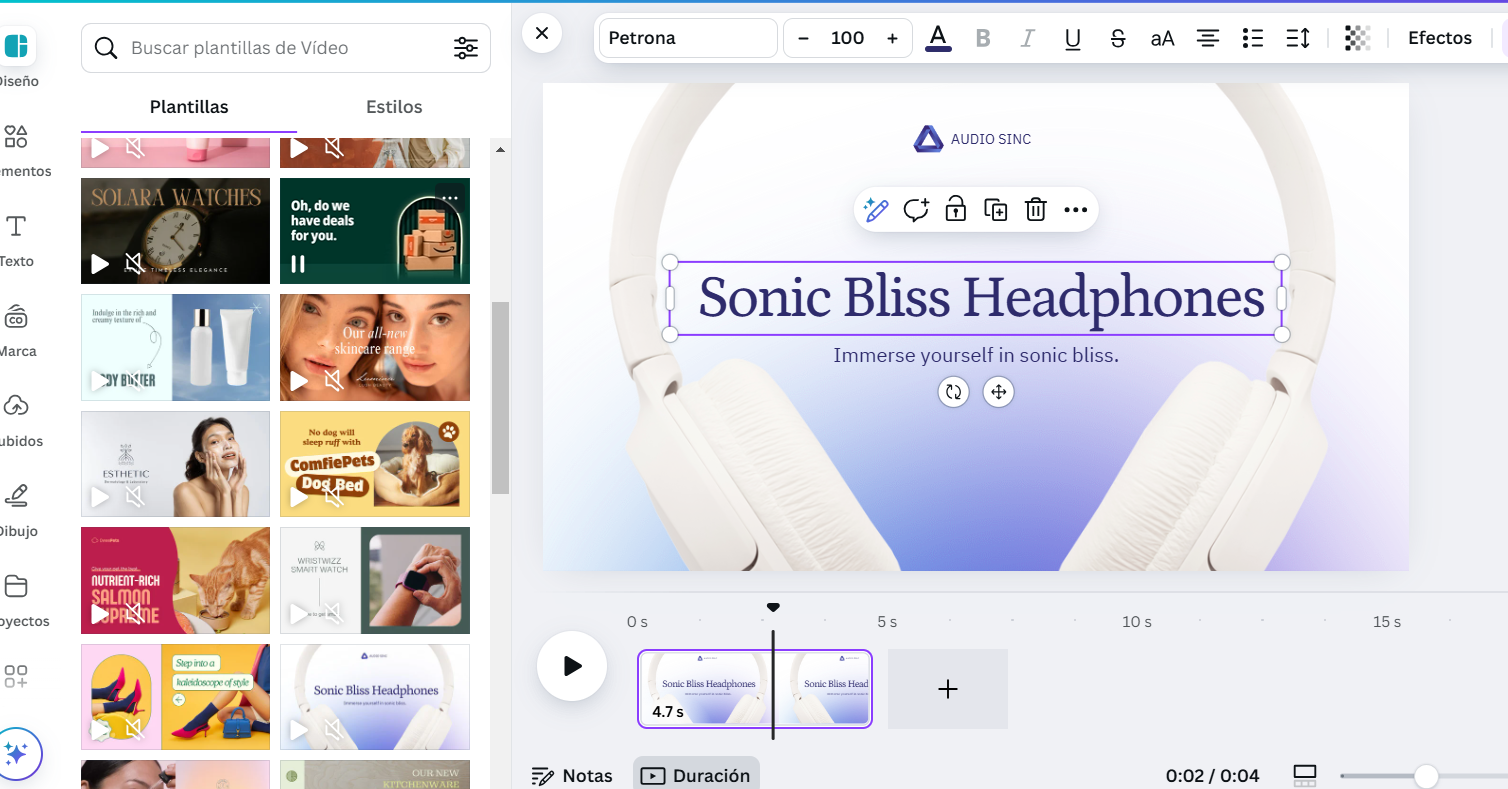Select the 4.7 s timeline clip

pyautogui.click(x=755, y=689)
